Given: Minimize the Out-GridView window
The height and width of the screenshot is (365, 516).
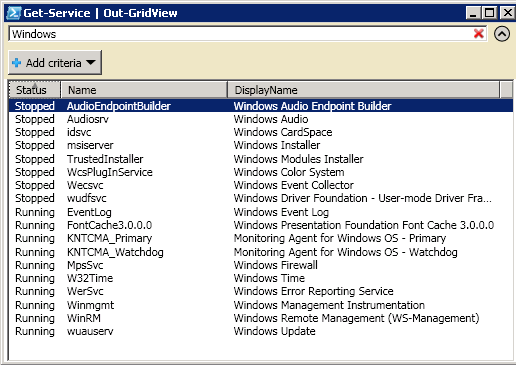Looking at the screenshot, I should click(x=474, y=13).
